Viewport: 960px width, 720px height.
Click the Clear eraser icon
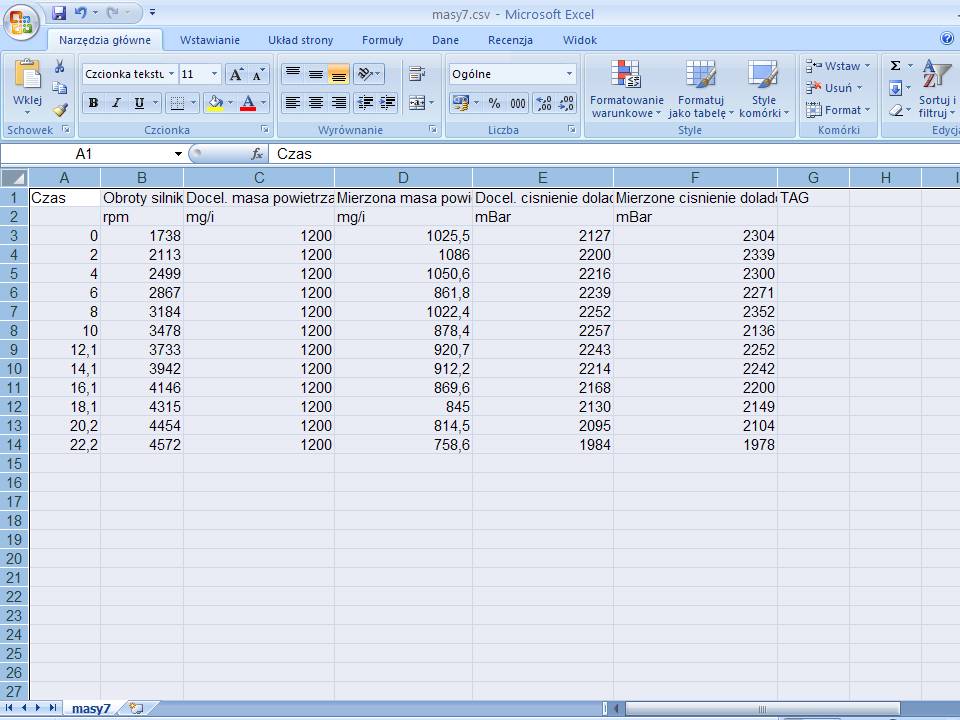[x=895, y=110]
